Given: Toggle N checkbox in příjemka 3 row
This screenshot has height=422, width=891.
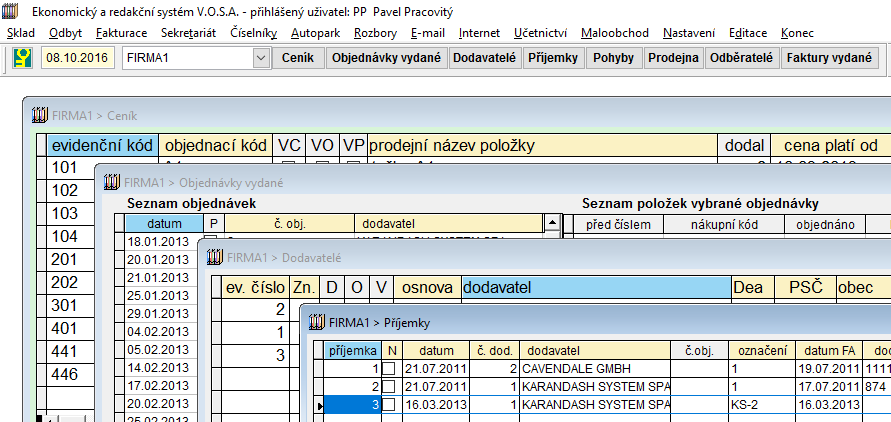Looking at the screenshot, I should click(389, 404).
